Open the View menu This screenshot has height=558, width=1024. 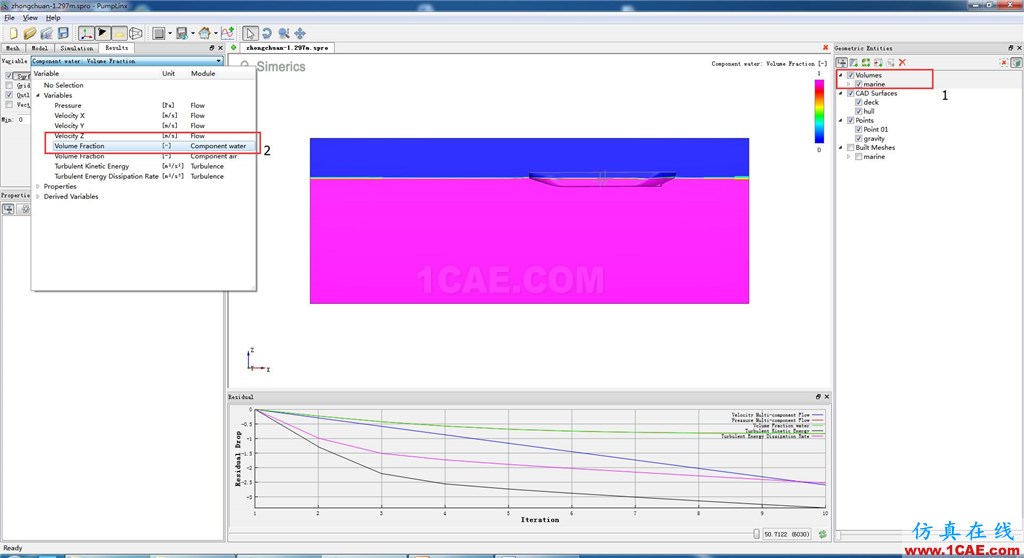click(x=30, y=18)
